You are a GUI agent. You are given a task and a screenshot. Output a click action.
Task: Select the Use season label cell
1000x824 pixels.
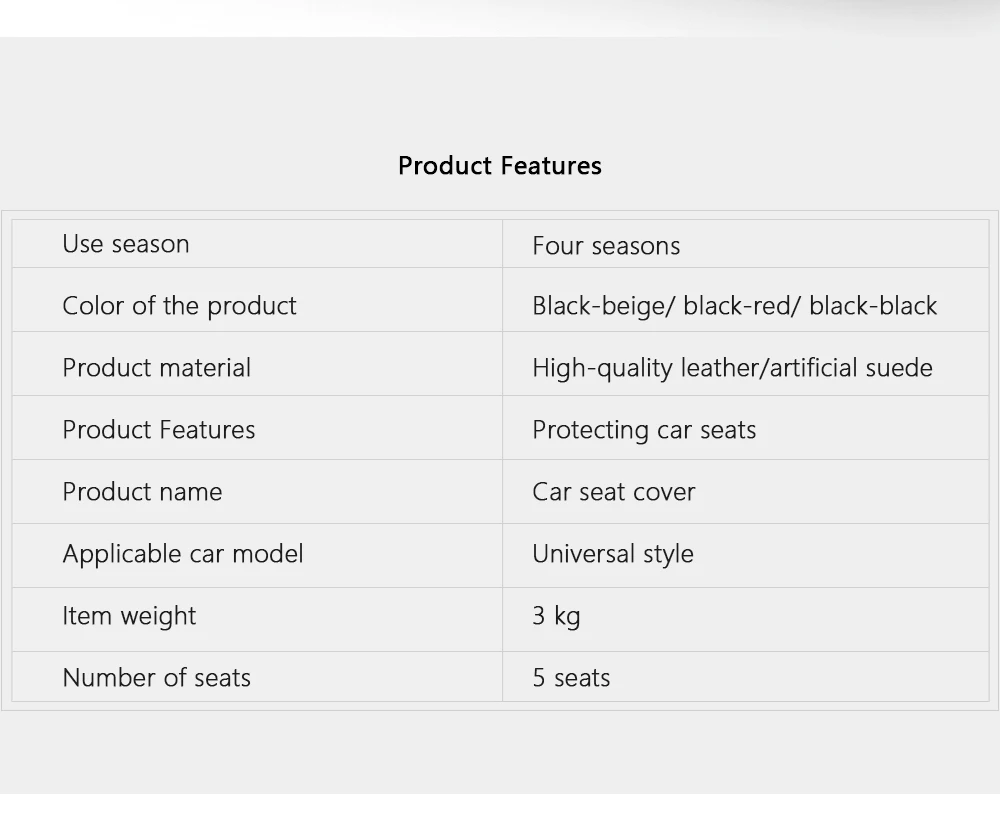126,244
